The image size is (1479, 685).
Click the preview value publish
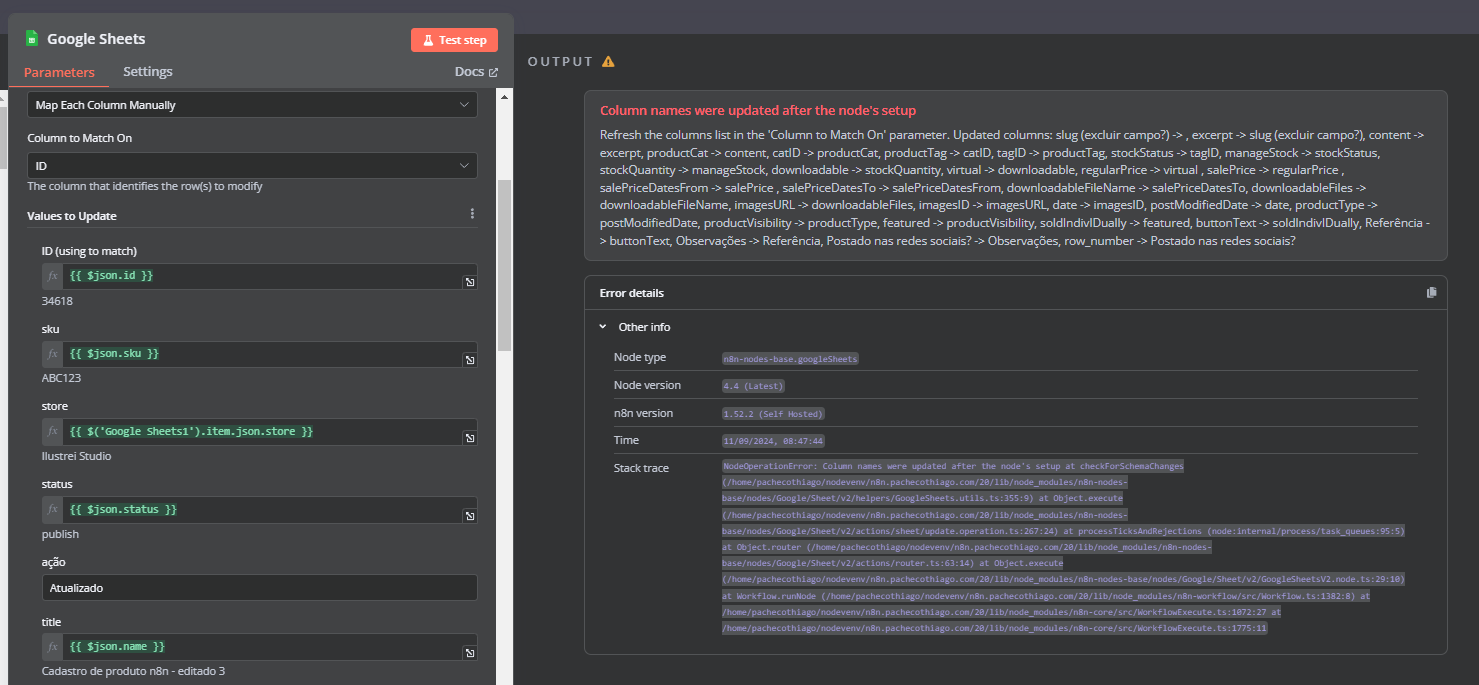[60, 535]
